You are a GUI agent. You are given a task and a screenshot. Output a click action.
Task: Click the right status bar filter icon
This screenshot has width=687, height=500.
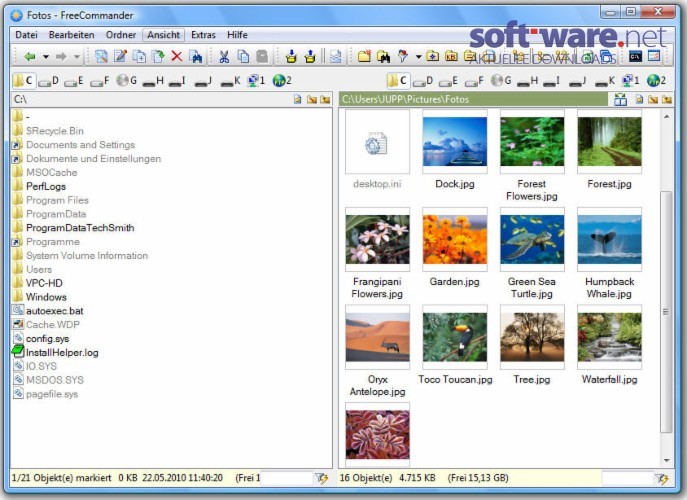click(x=662, y=478)
